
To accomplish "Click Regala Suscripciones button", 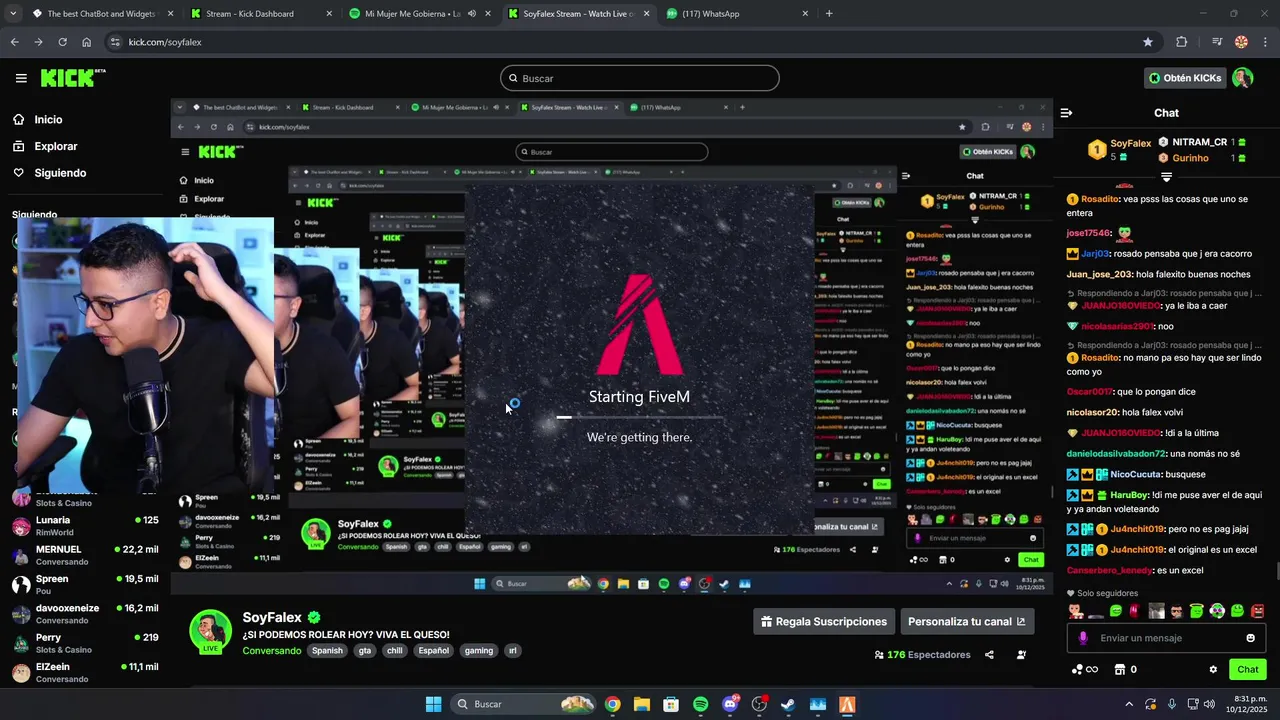I will 824,622.
